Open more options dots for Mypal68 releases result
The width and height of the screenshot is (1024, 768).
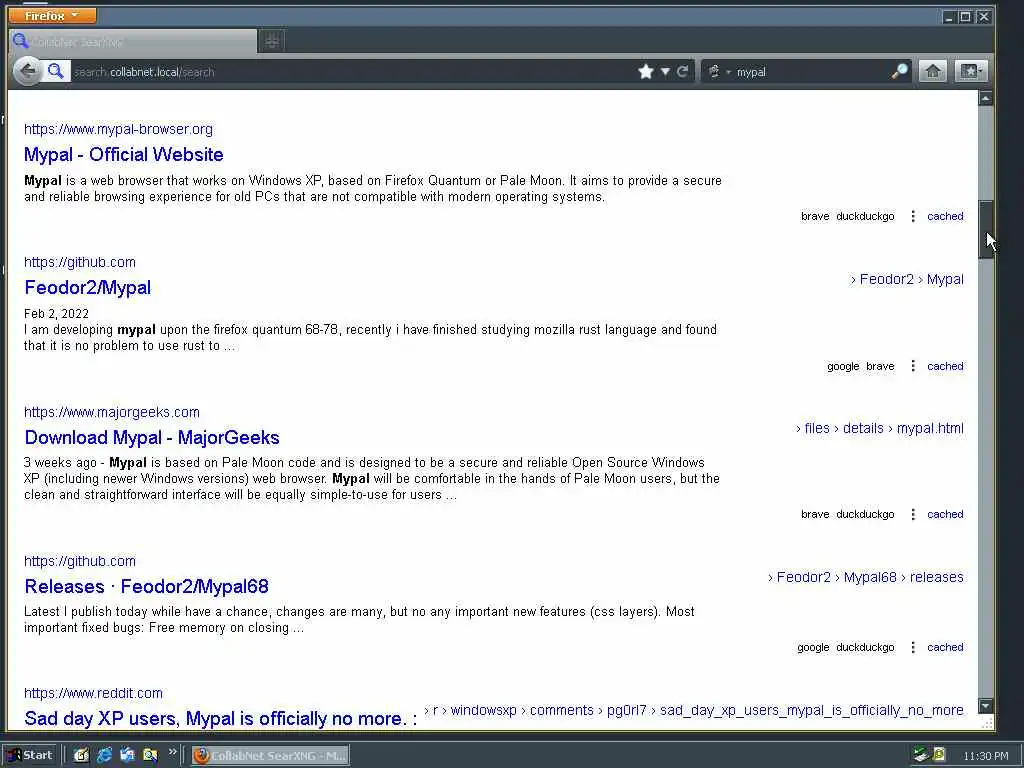coord(912,647)
